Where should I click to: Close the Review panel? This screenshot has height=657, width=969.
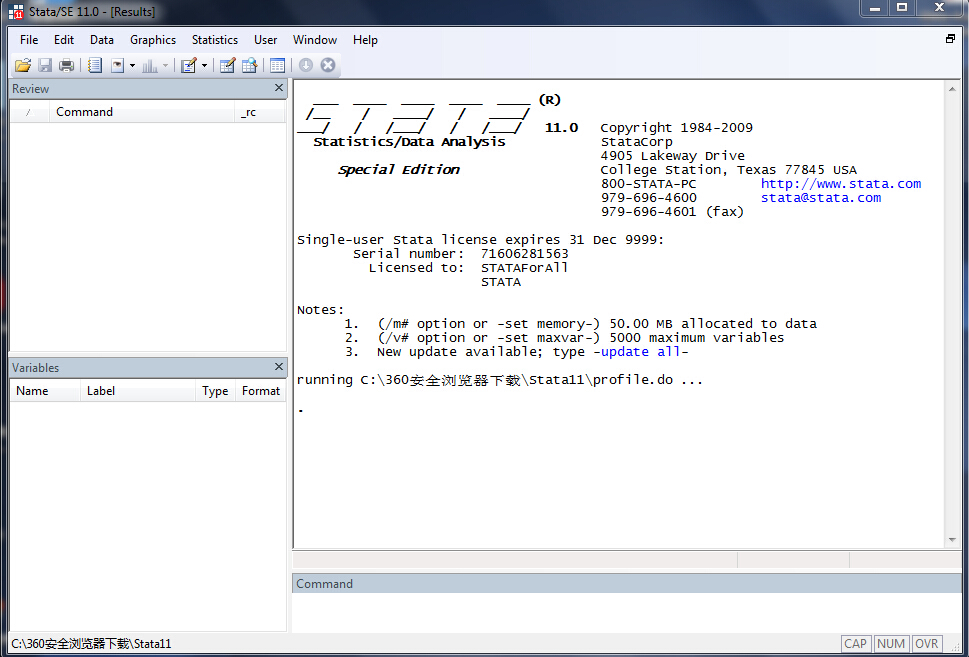(279, 88)
